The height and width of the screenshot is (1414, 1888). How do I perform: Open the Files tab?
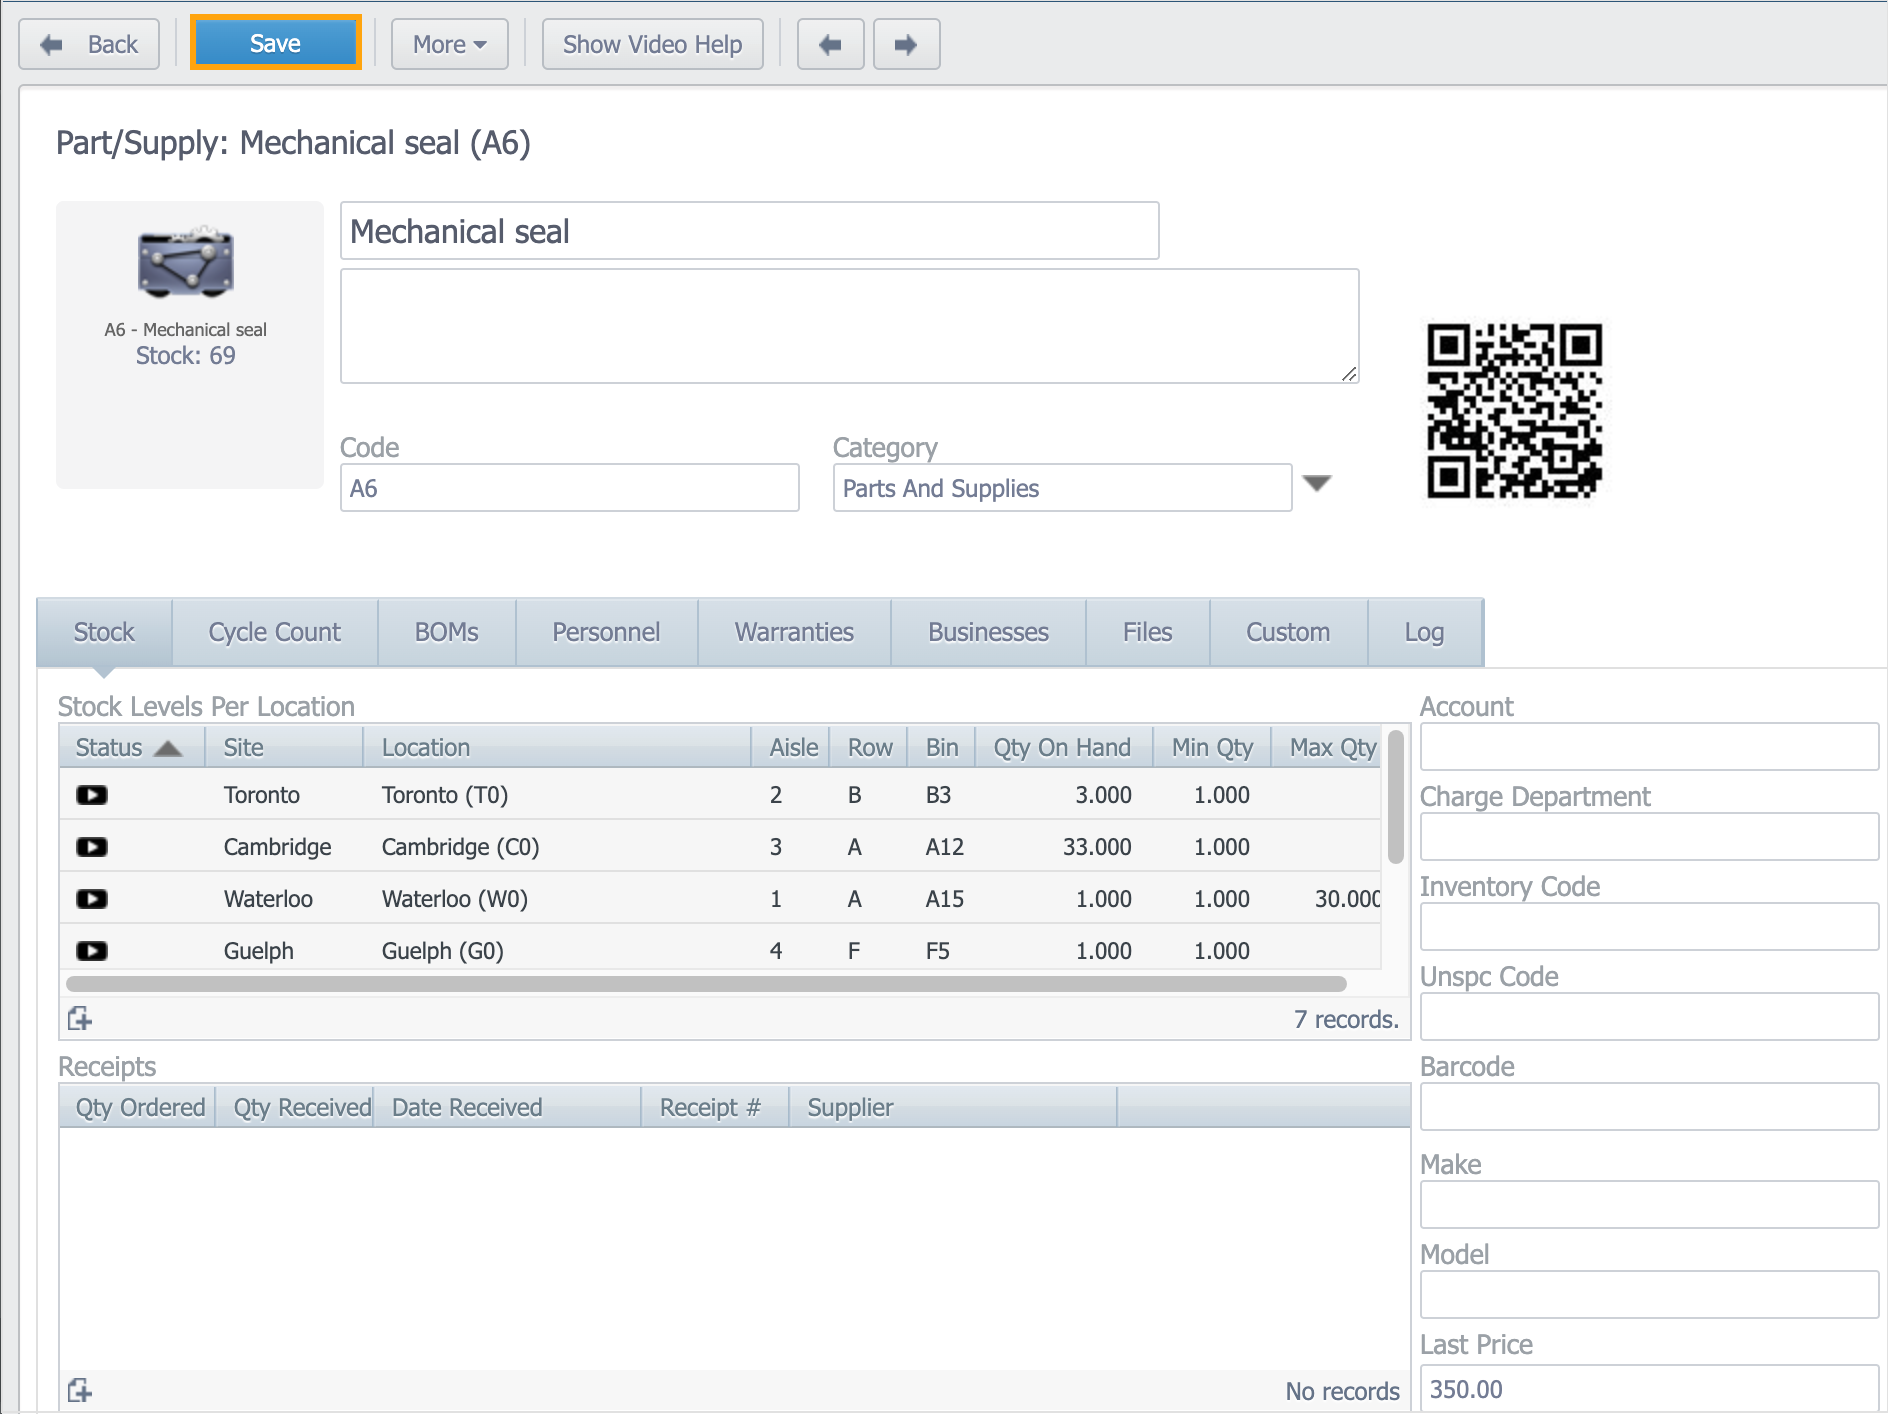(x=1147, y=632)
